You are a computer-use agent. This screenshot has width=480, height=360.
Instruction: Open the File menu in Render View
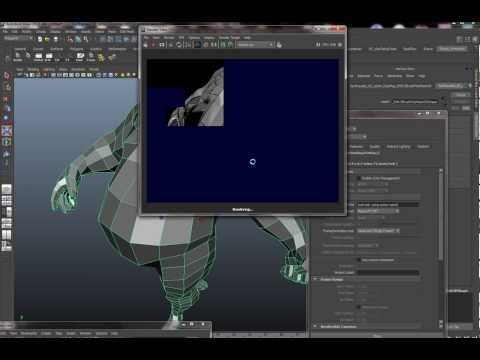pos(146,37)
